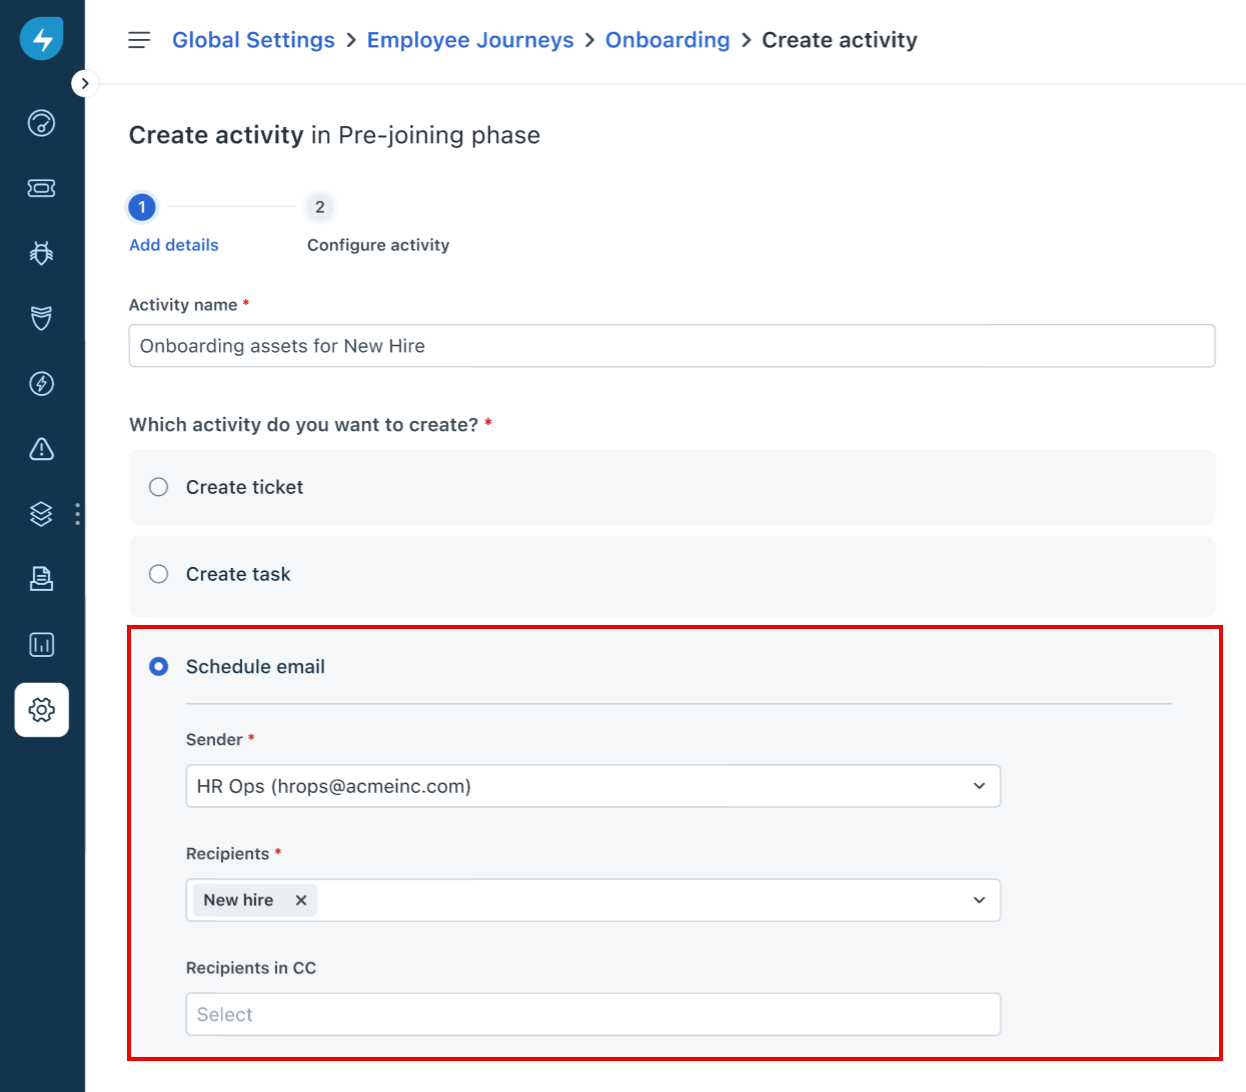Go to Global Settings breadcrumb
Viewport: 1246px width, 1092px height.
[x=253, y=40]
